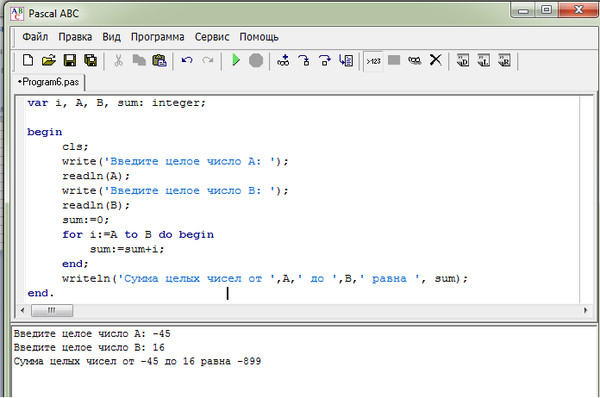Open the Программа menu
This screenshot has width=600, height=398.
[158, 37]
